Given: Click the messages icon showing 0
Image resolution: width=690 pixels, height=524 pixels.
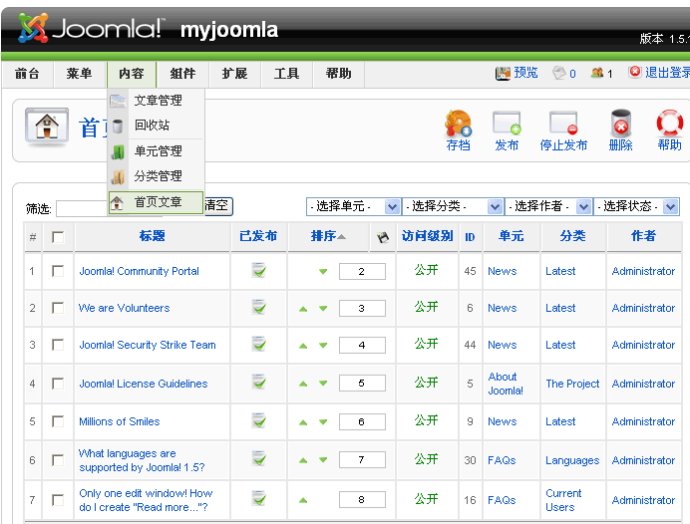Looking at the screenshot, I should 564,73.
